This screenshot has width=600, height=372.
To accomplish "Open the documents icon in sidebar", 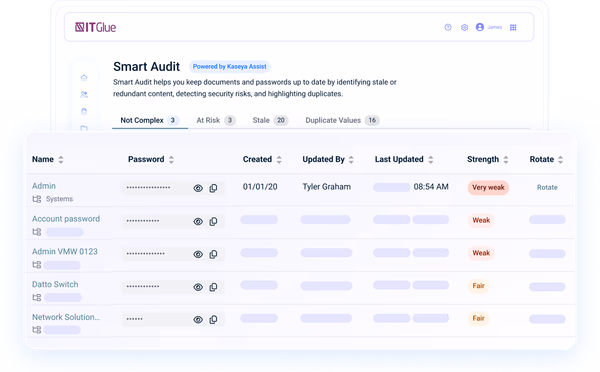I will pyautogui.click(x=84, y=111).
